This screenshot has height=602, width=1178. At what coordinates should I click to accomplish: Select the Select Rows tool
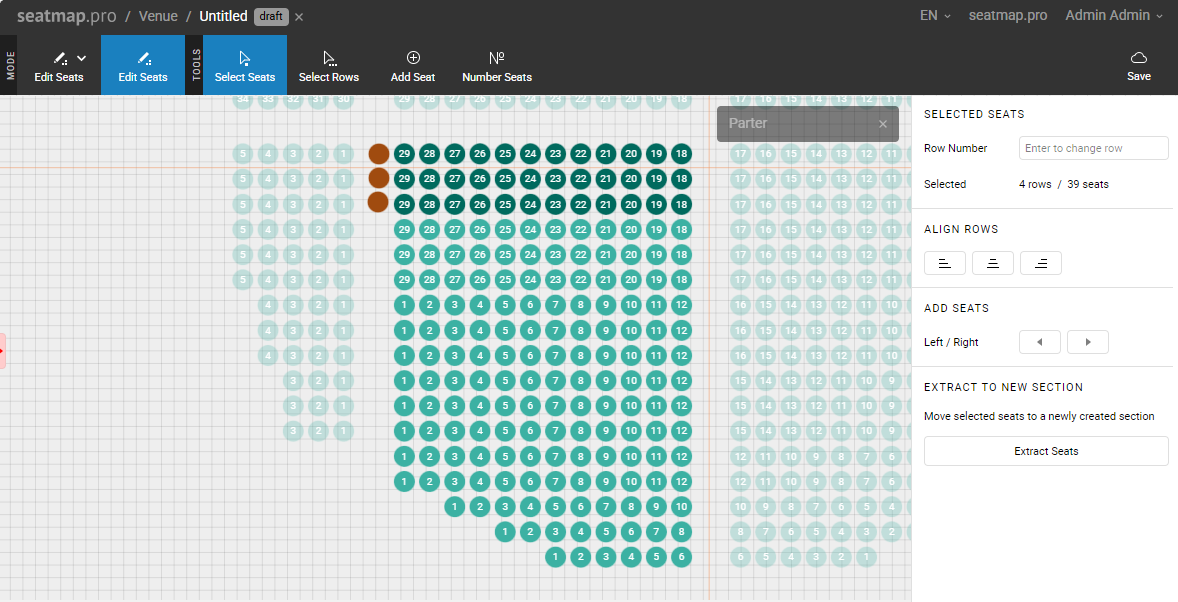pos(328,66)
